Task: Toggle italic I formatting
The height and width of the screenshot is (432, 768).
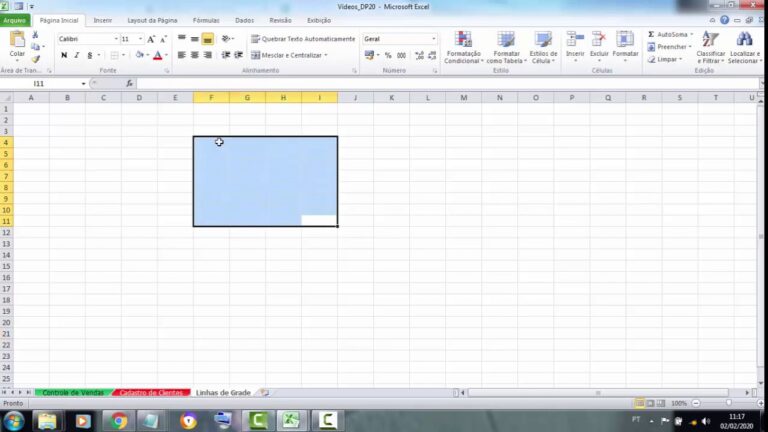Action: (x=77, y=55)
